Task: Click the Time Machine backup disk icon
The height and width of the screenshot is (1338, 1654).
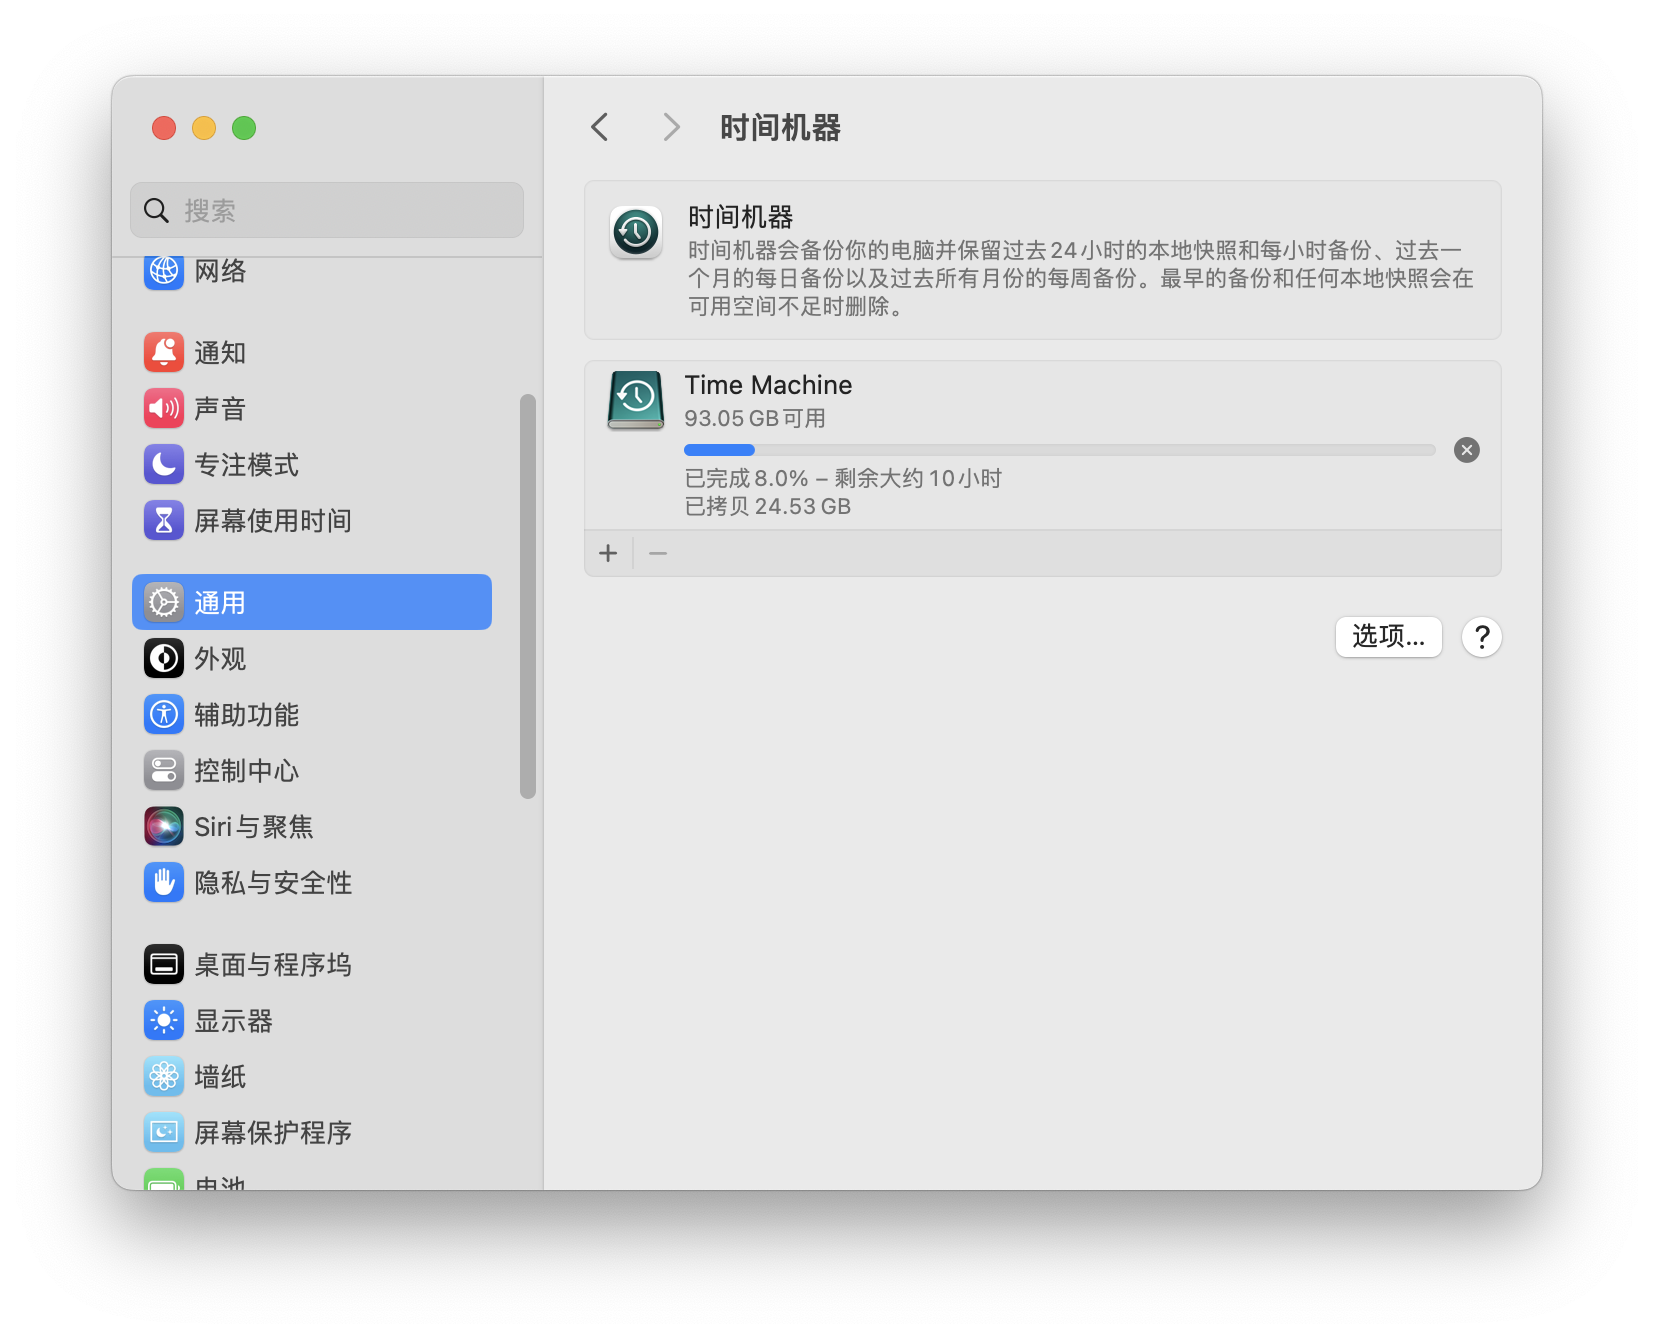Action: 636,400
